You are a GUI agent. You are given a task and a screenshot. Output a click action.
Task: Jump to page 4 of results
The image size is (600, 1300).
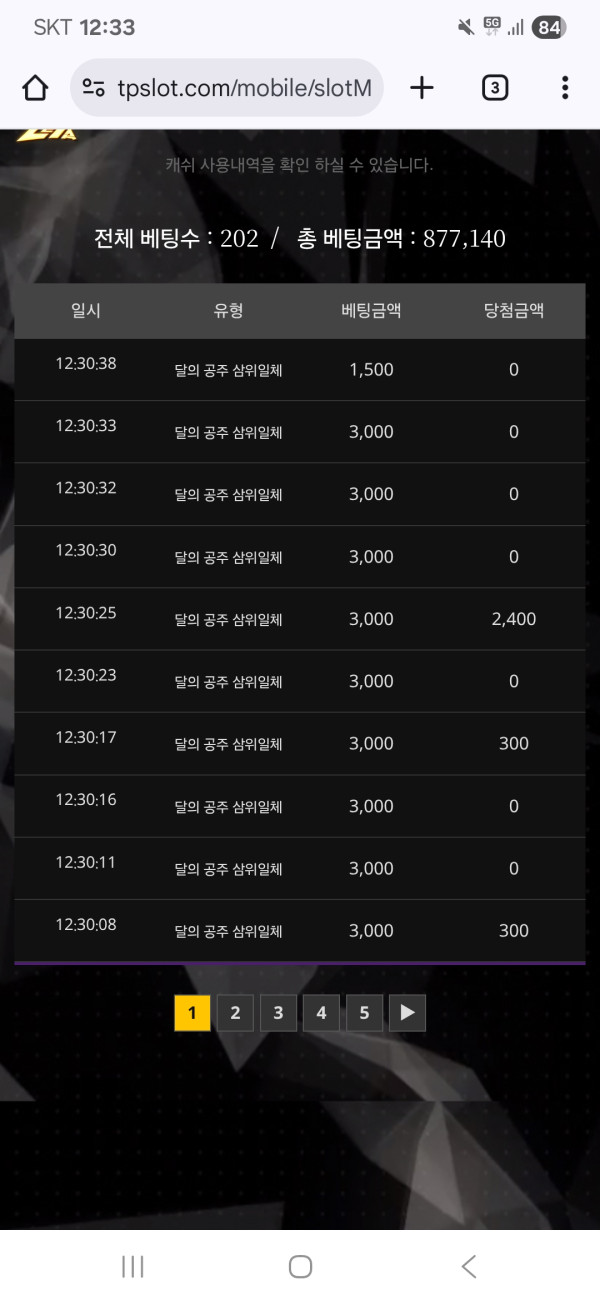pos(321,1013)
